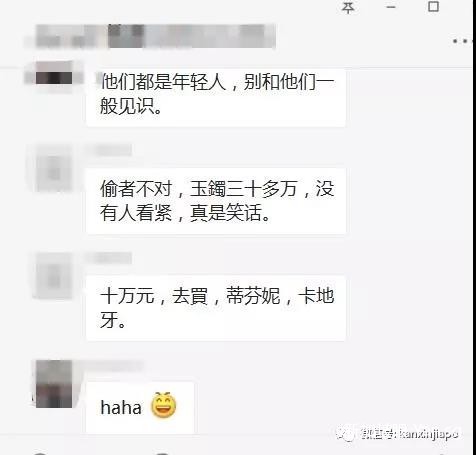
Task: Click the kanxinjiapo watermark text
Action: click(x=428, y=434)
